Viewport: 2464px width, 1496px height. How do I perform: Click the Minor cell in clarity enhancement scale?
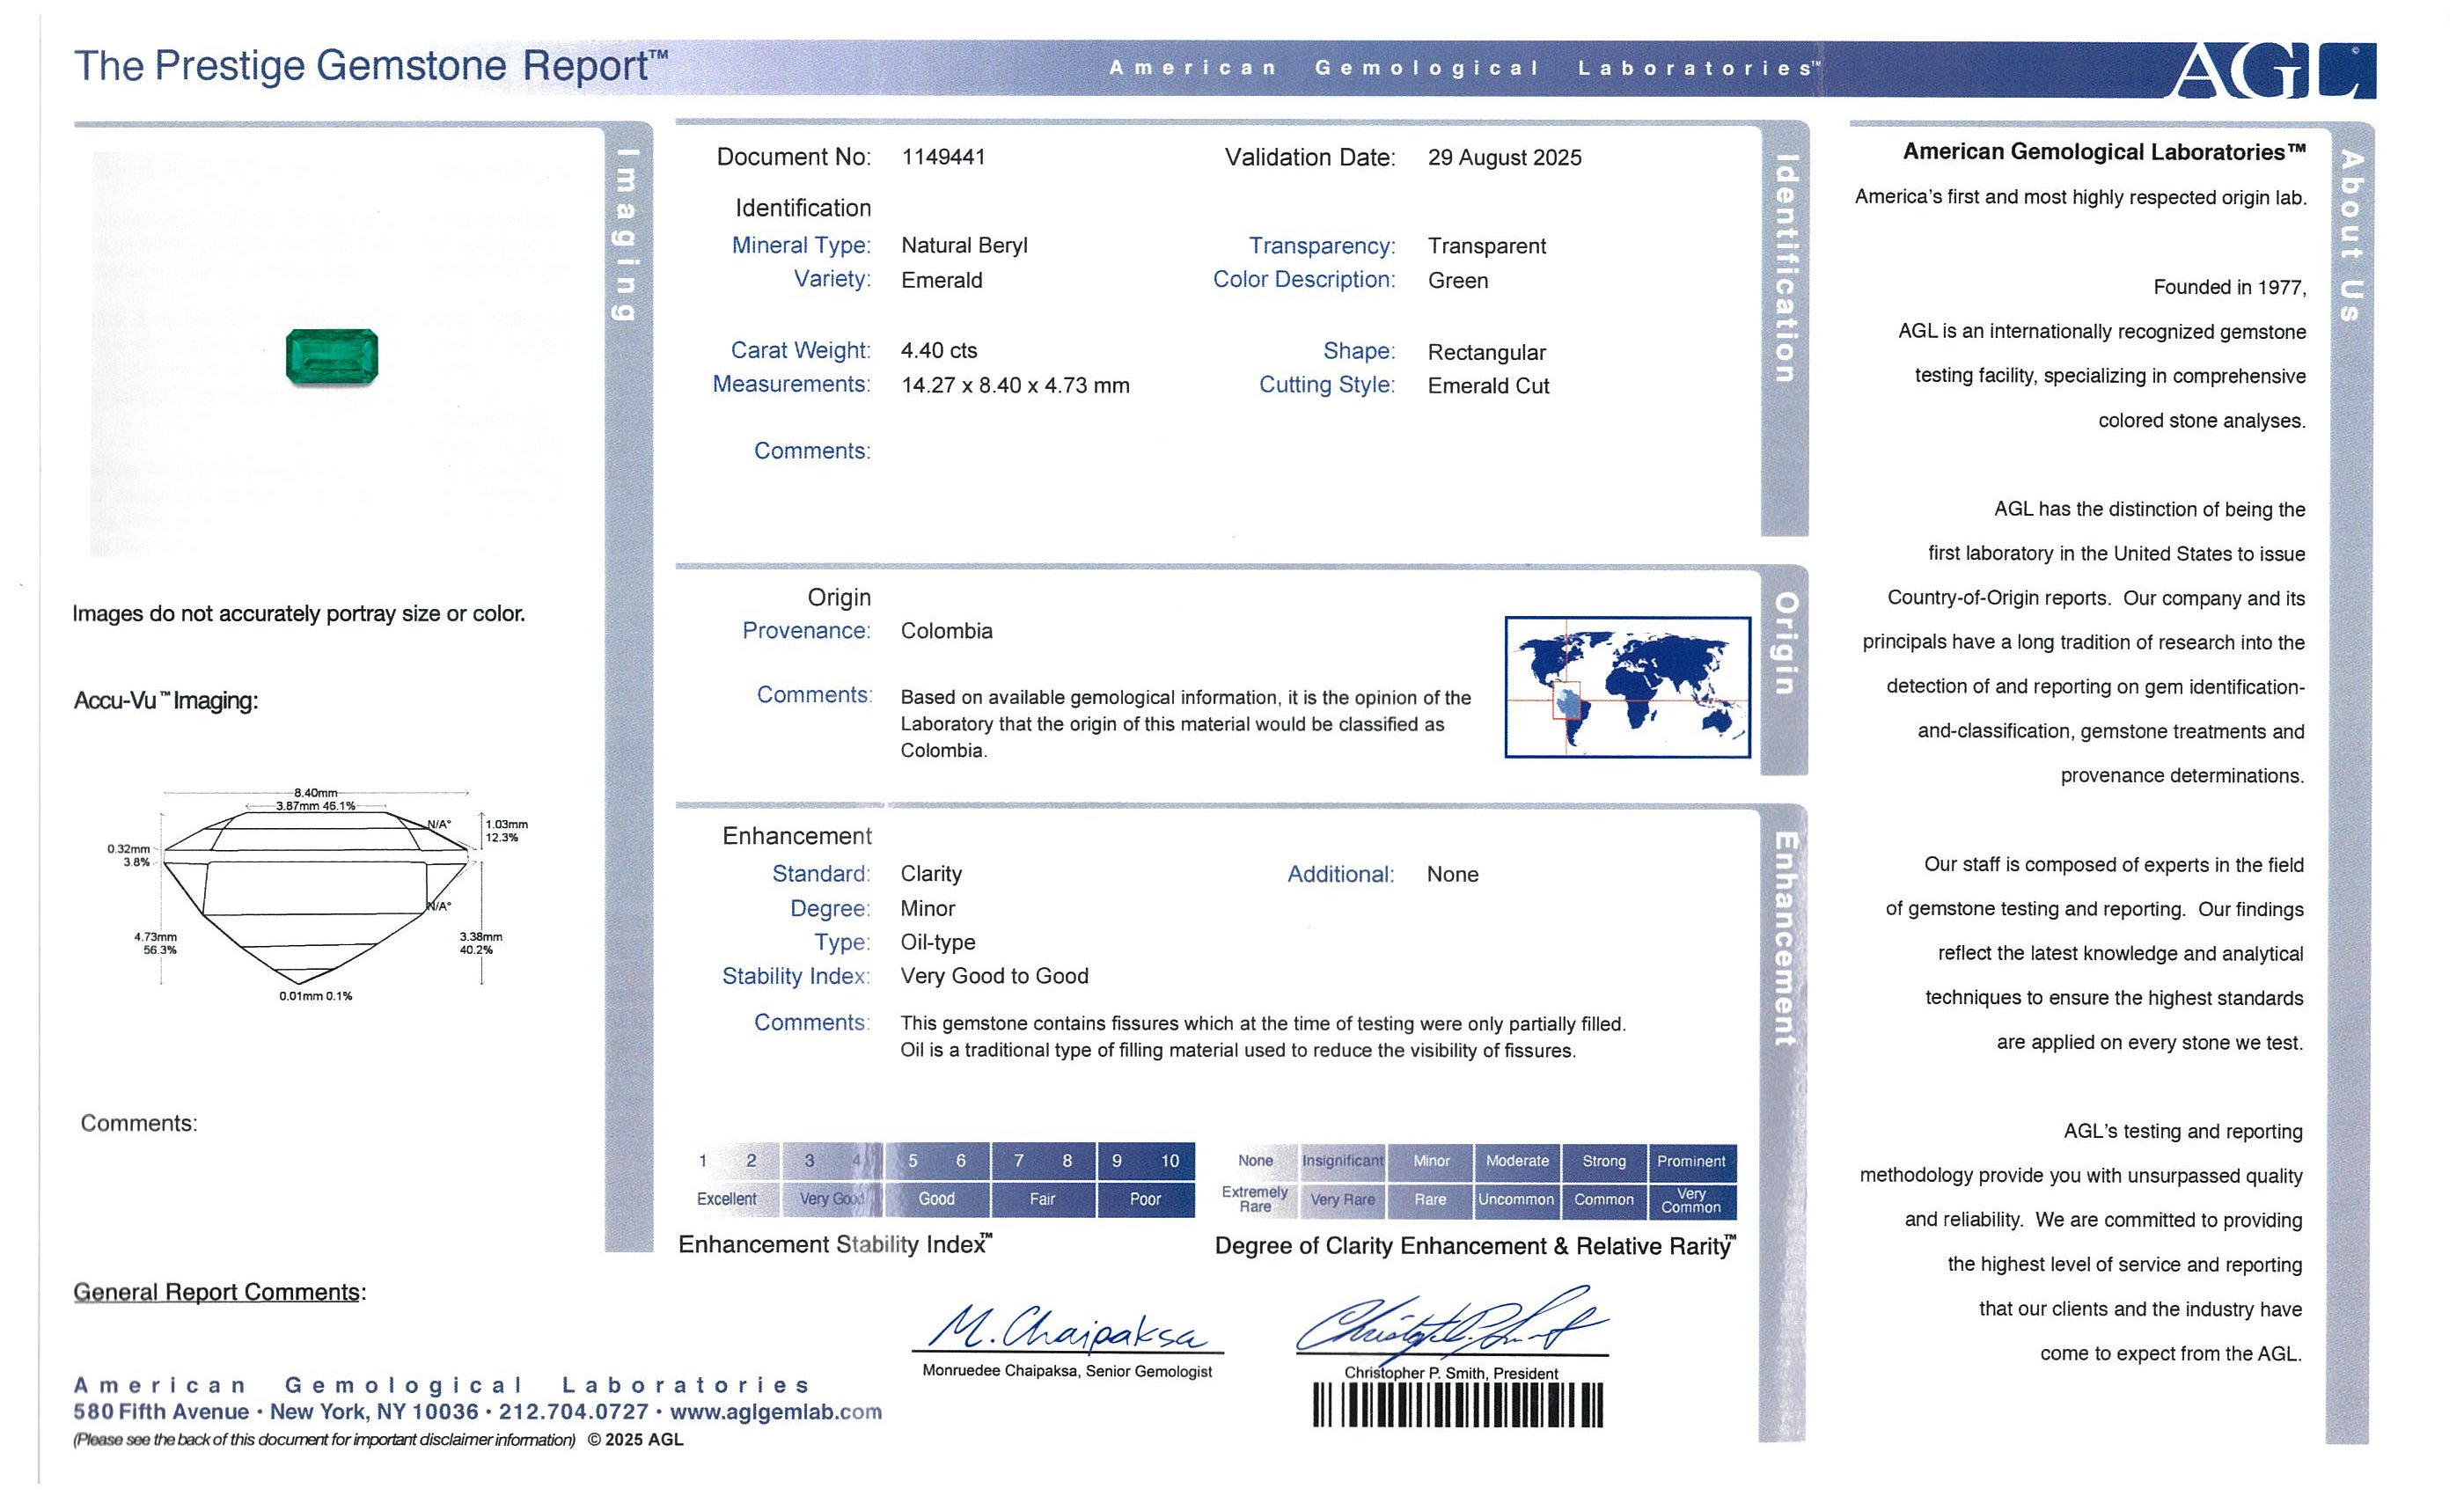(1431, 1161)
